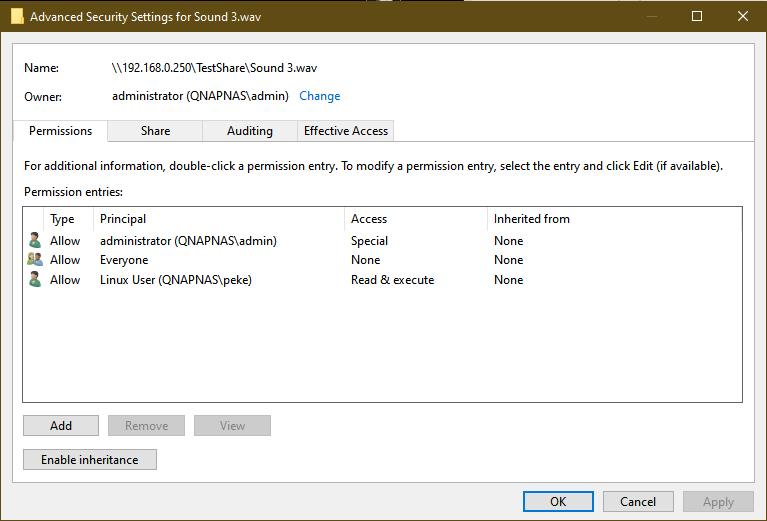Click the administrator user icon in permission entries

tap(35, 241)
